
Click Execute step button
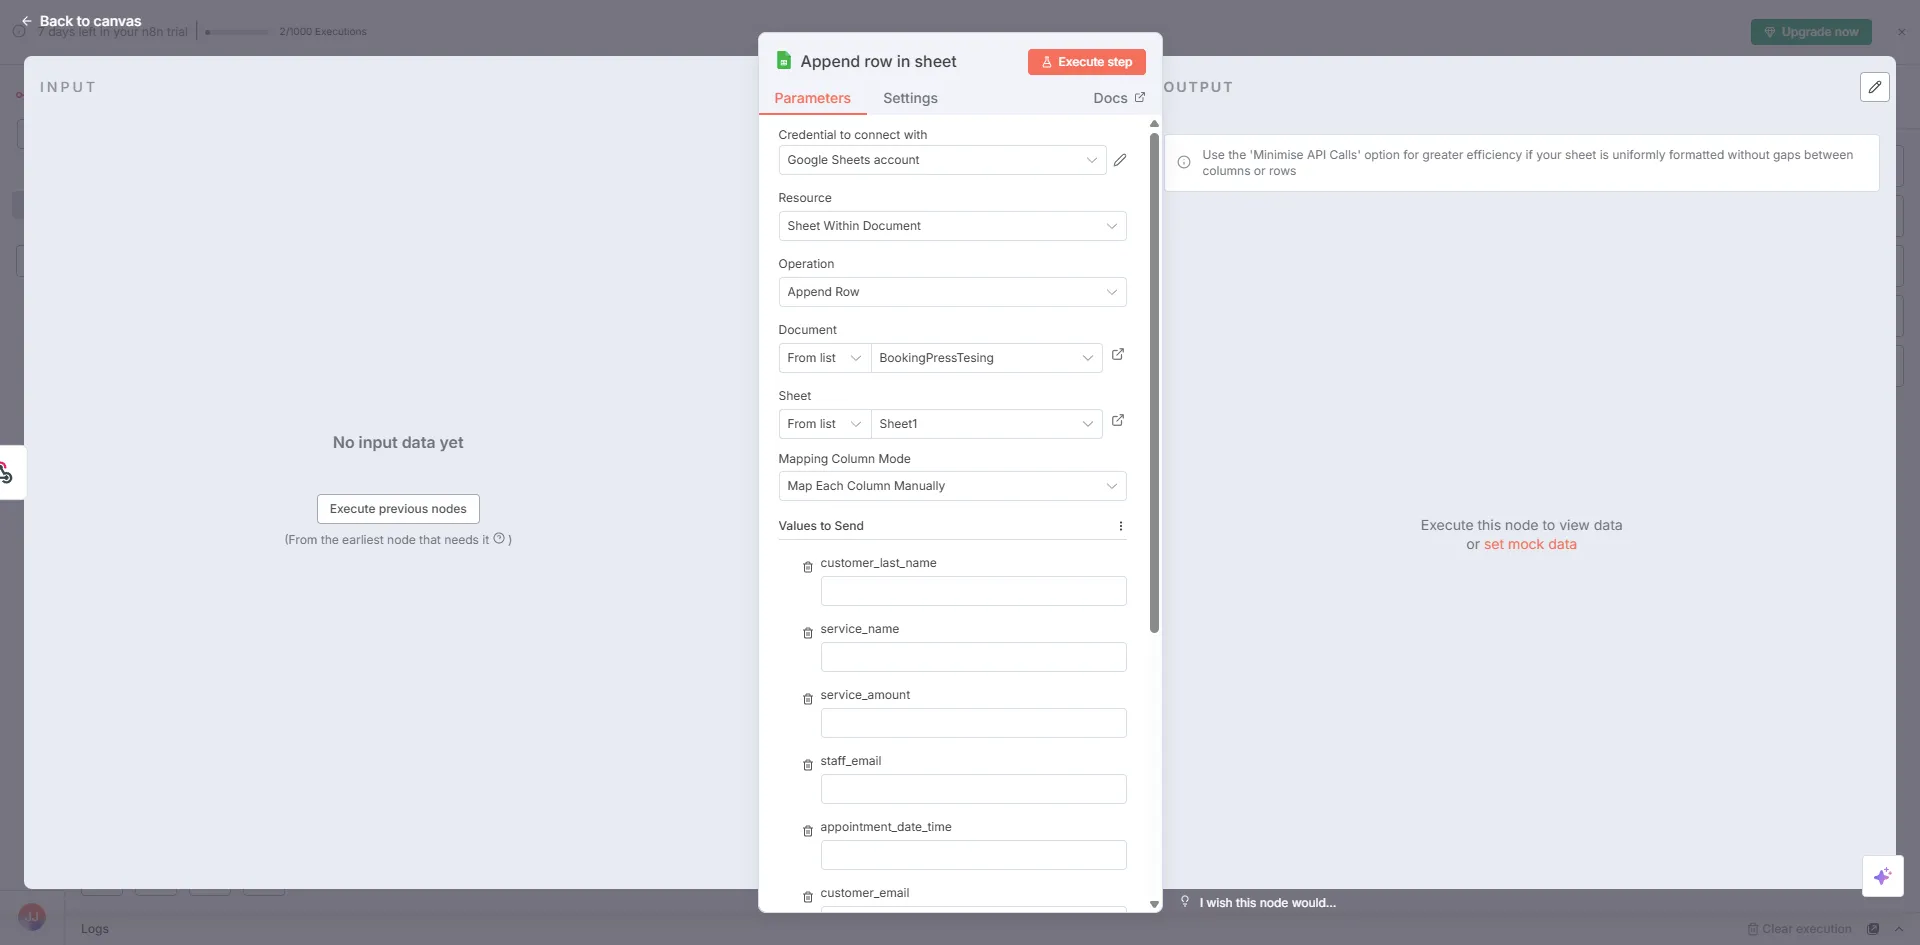coord(1087,62)
